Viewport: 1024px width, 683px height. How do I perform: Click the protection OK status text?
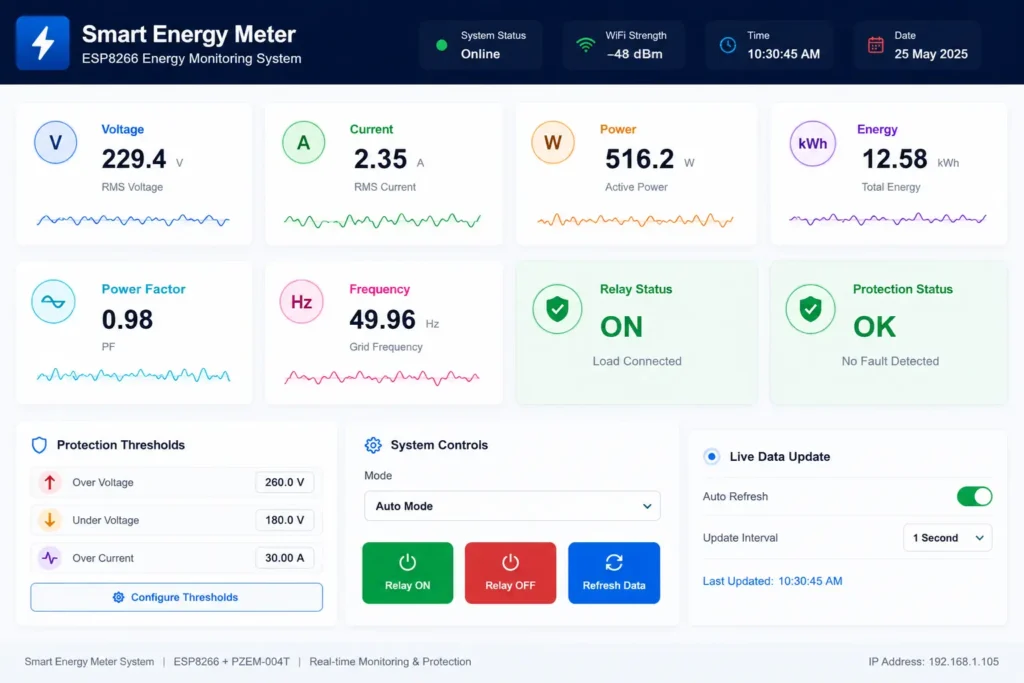tap(874, 326)
